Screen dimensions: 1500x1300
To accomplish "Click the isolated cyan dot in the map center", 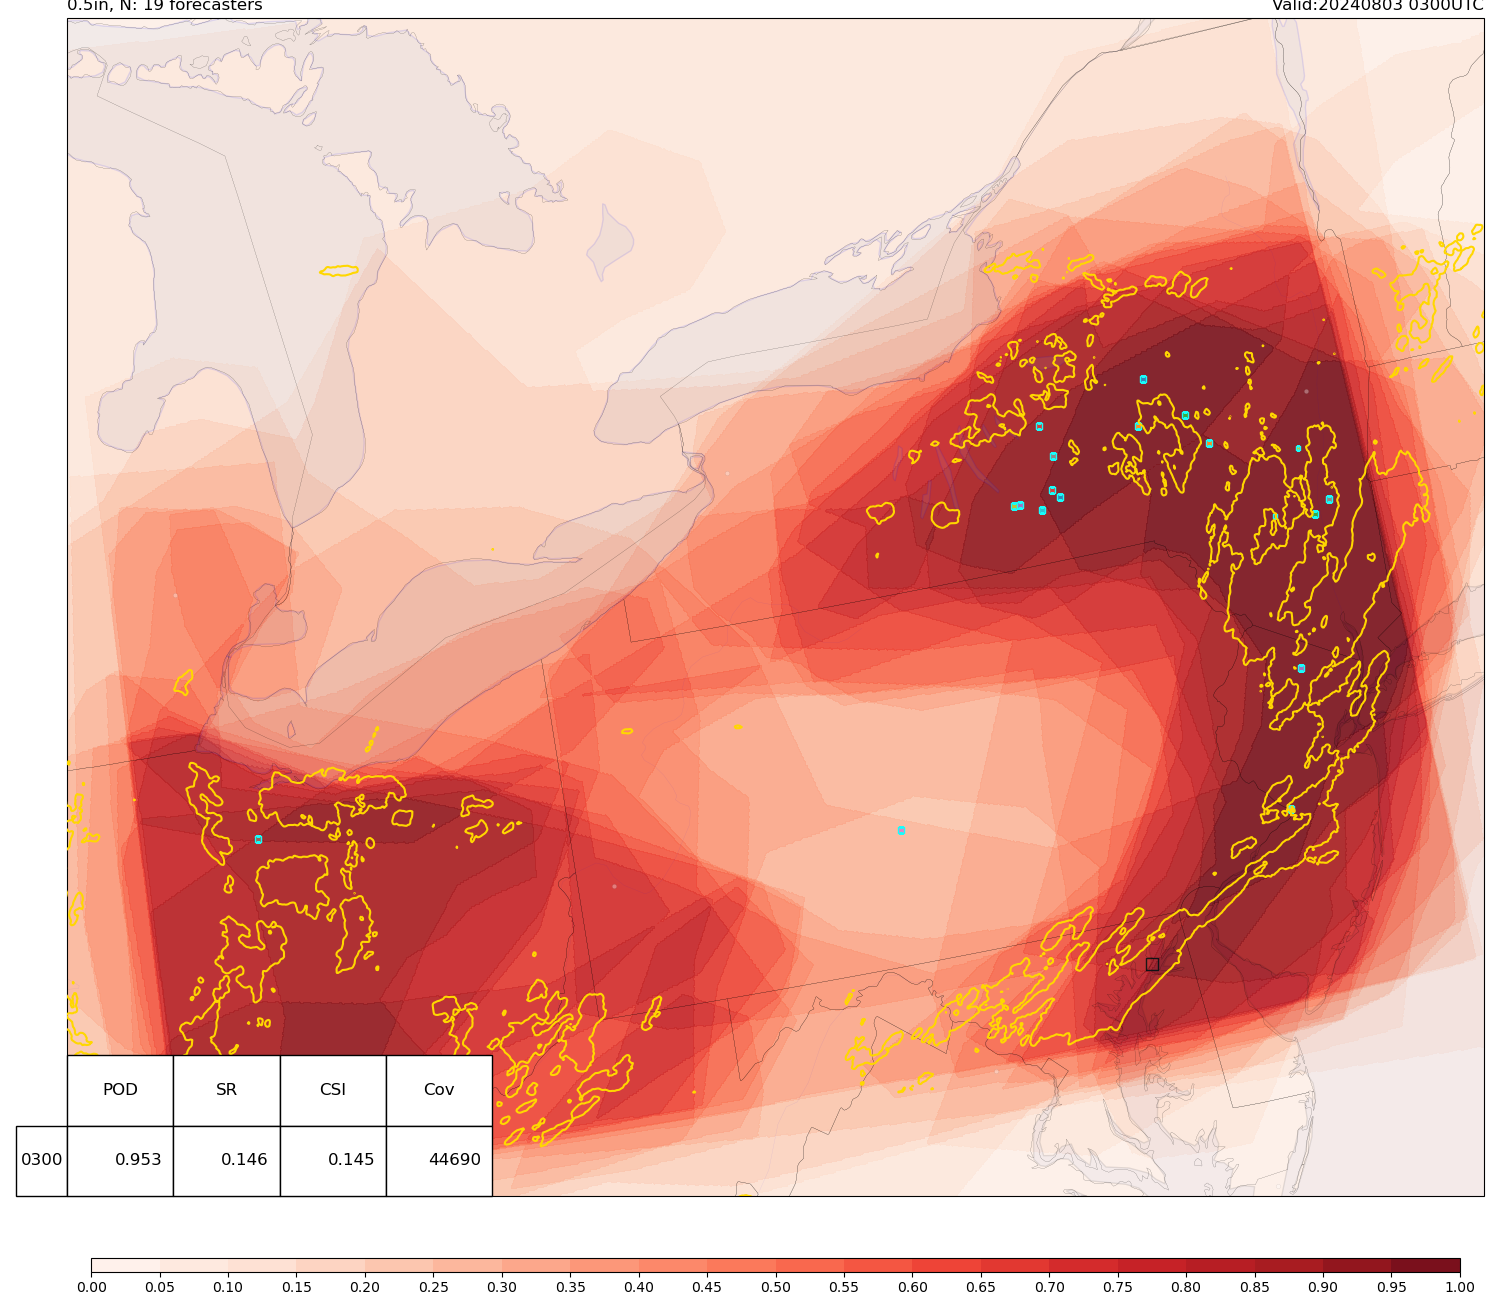I will [901, 830].
